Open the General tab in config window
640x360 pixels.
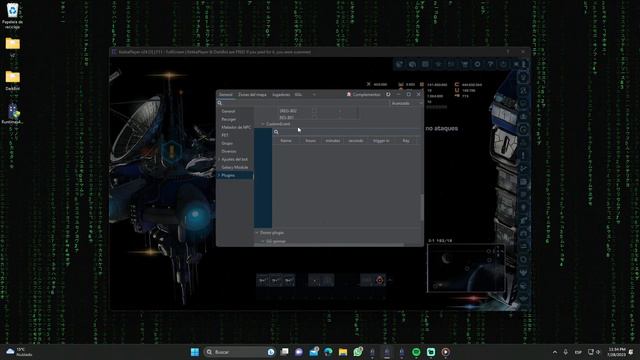225,95
